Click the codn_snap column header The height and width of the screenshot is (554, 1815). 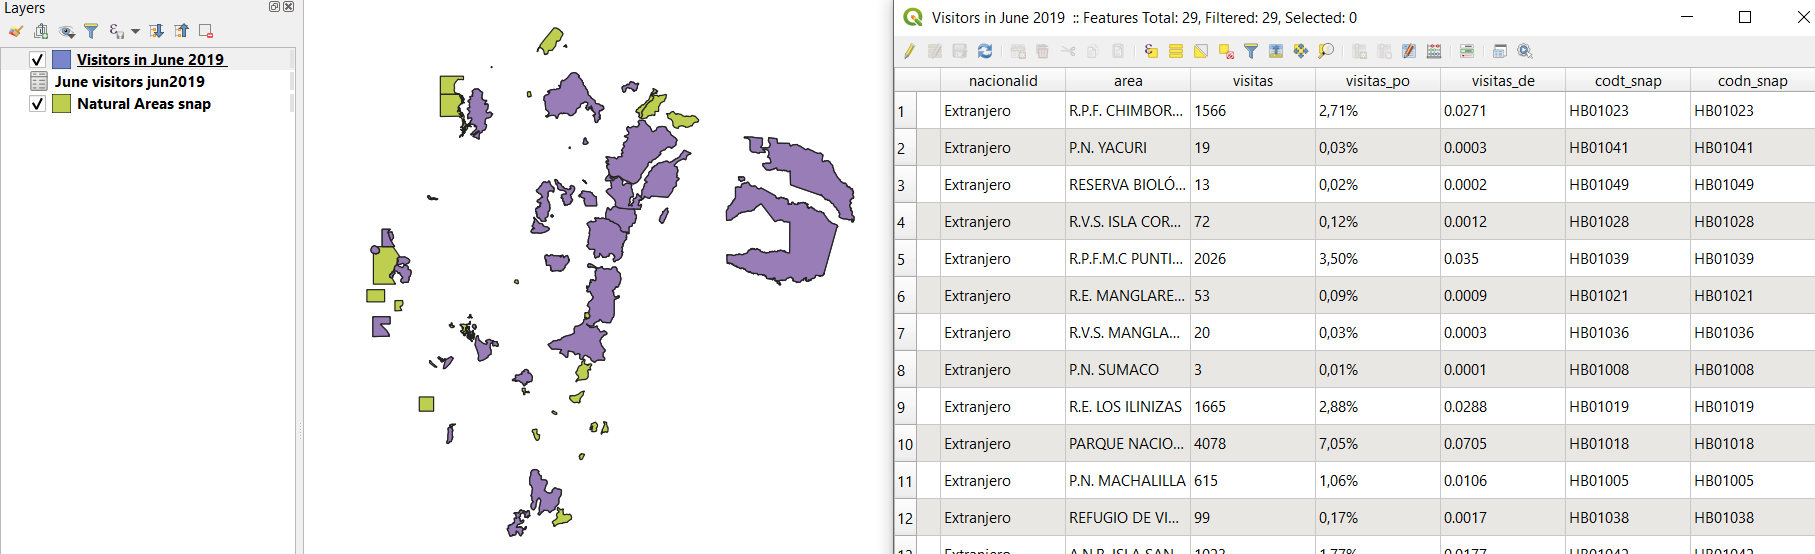coord(1752,80)
